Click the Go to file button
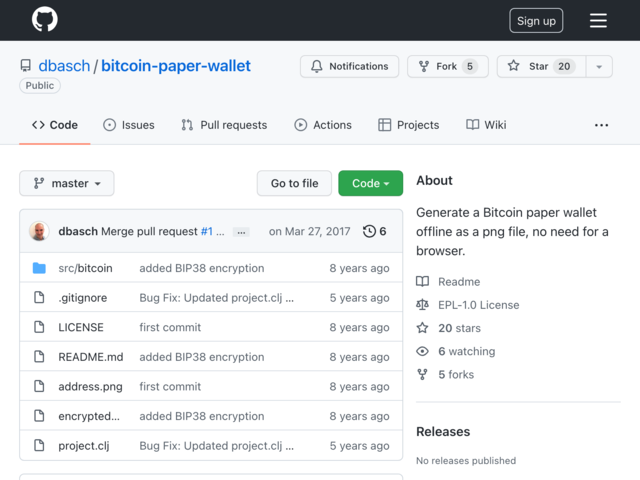Screen dimensions: 640x480 [294, 183]
